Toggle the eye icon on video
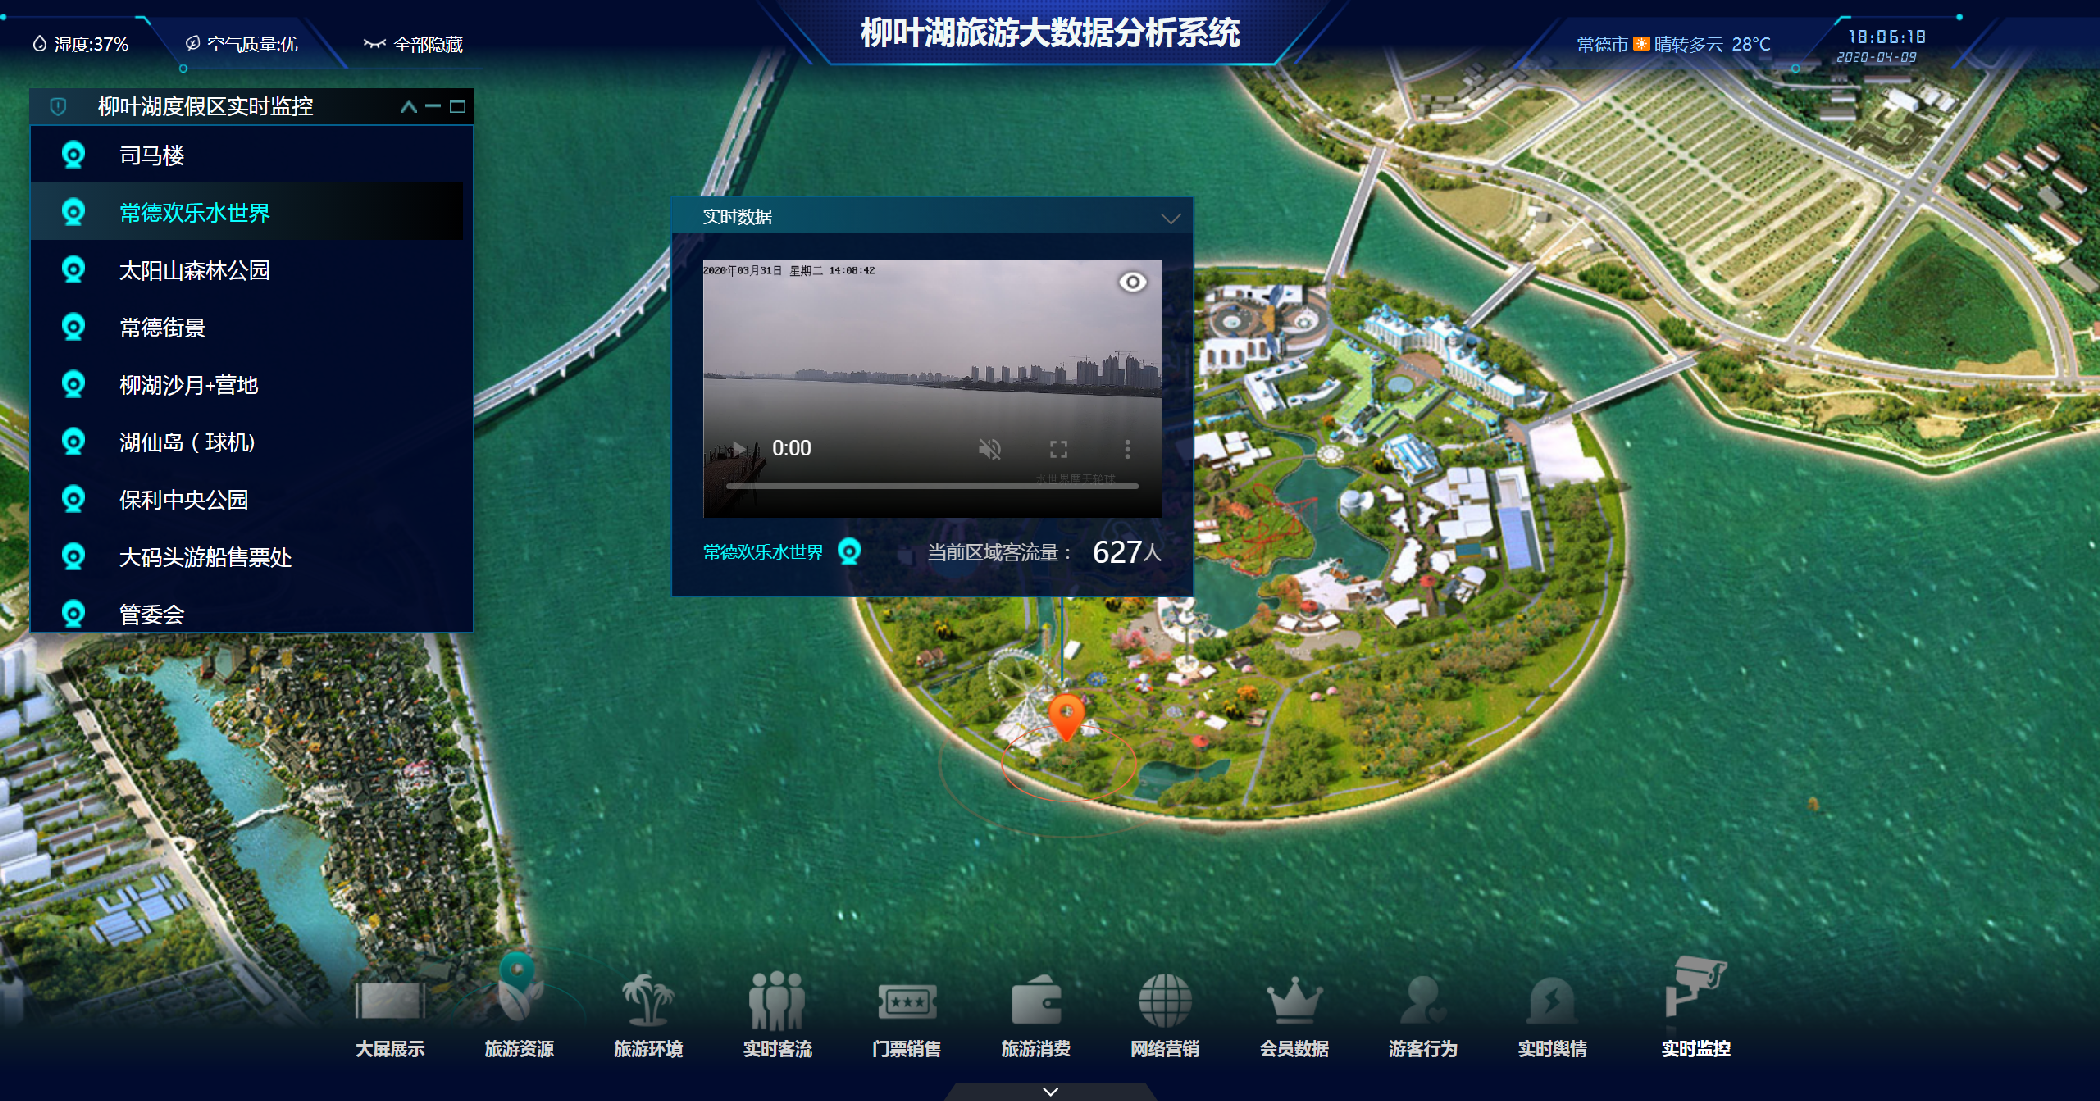Screen dimensions: 2100x1101 click(1132, 282)
